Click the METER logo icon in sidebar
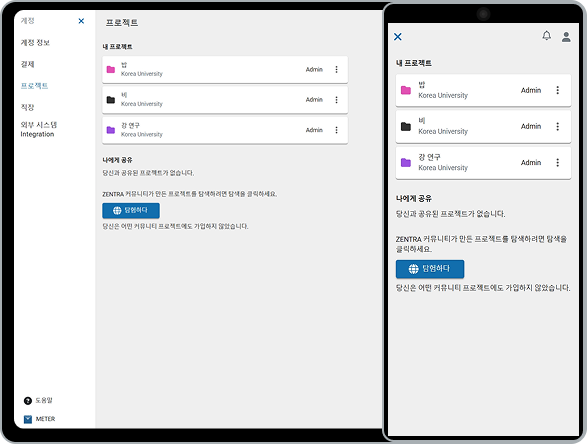587x444 pixels. pos(28,419)
